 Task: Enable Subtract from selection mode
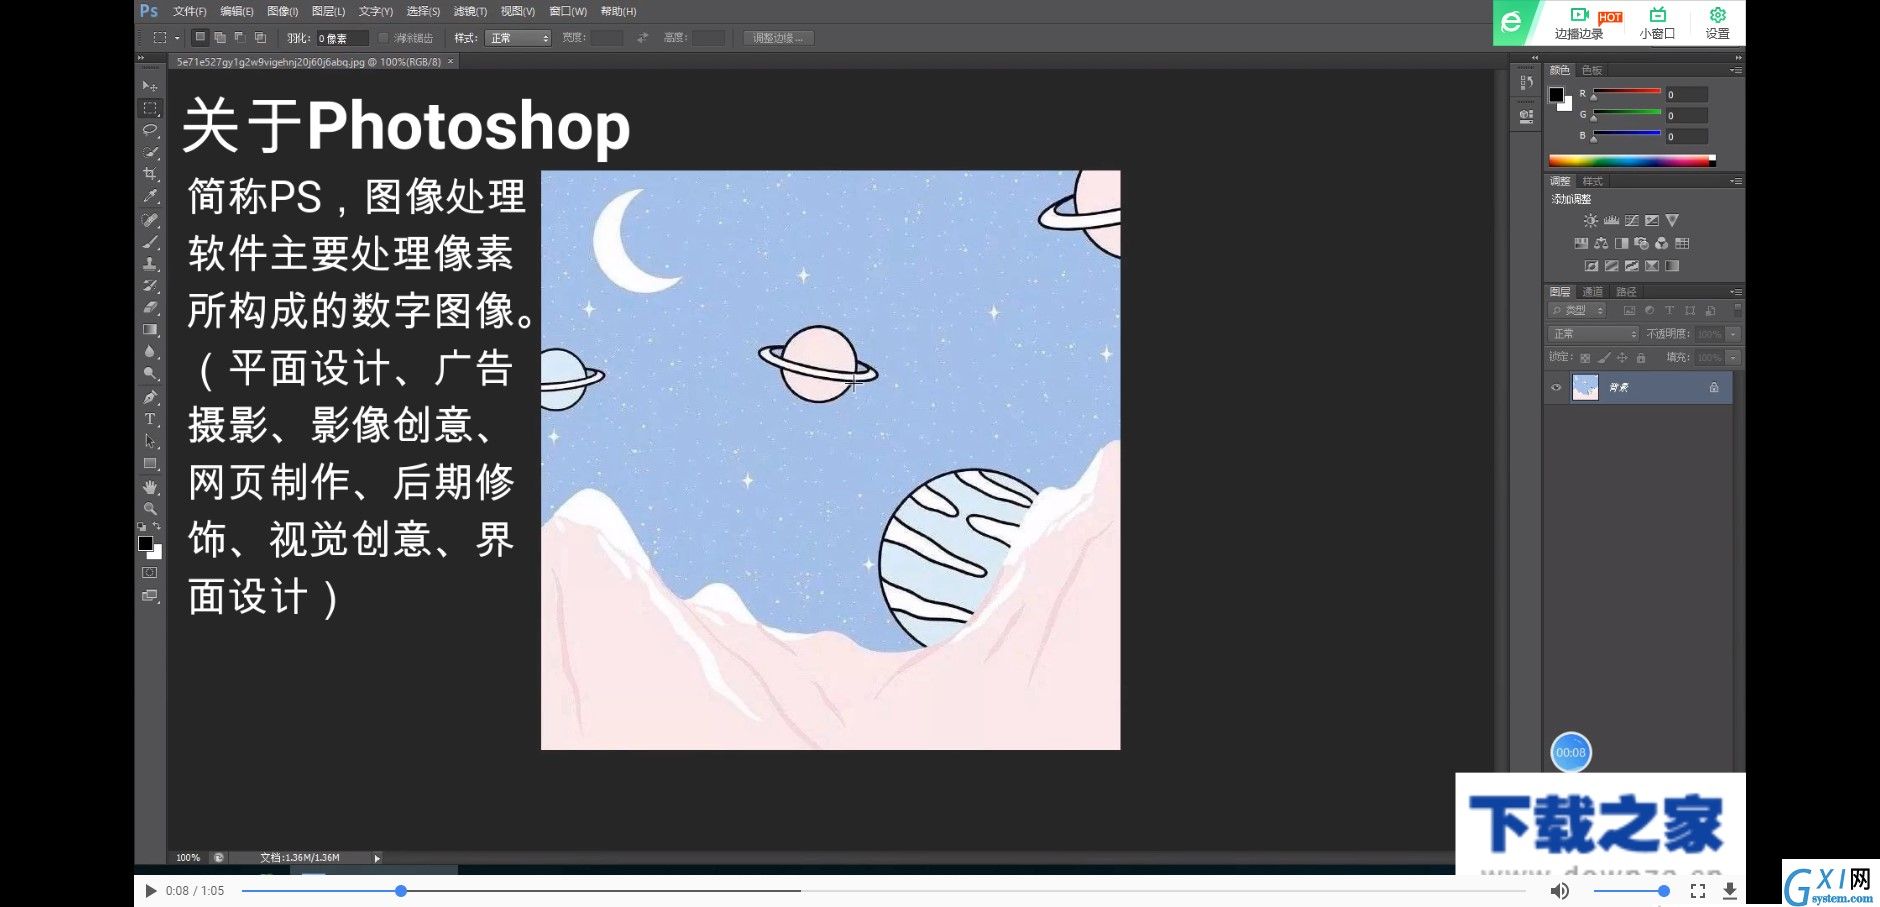(240, 38)
